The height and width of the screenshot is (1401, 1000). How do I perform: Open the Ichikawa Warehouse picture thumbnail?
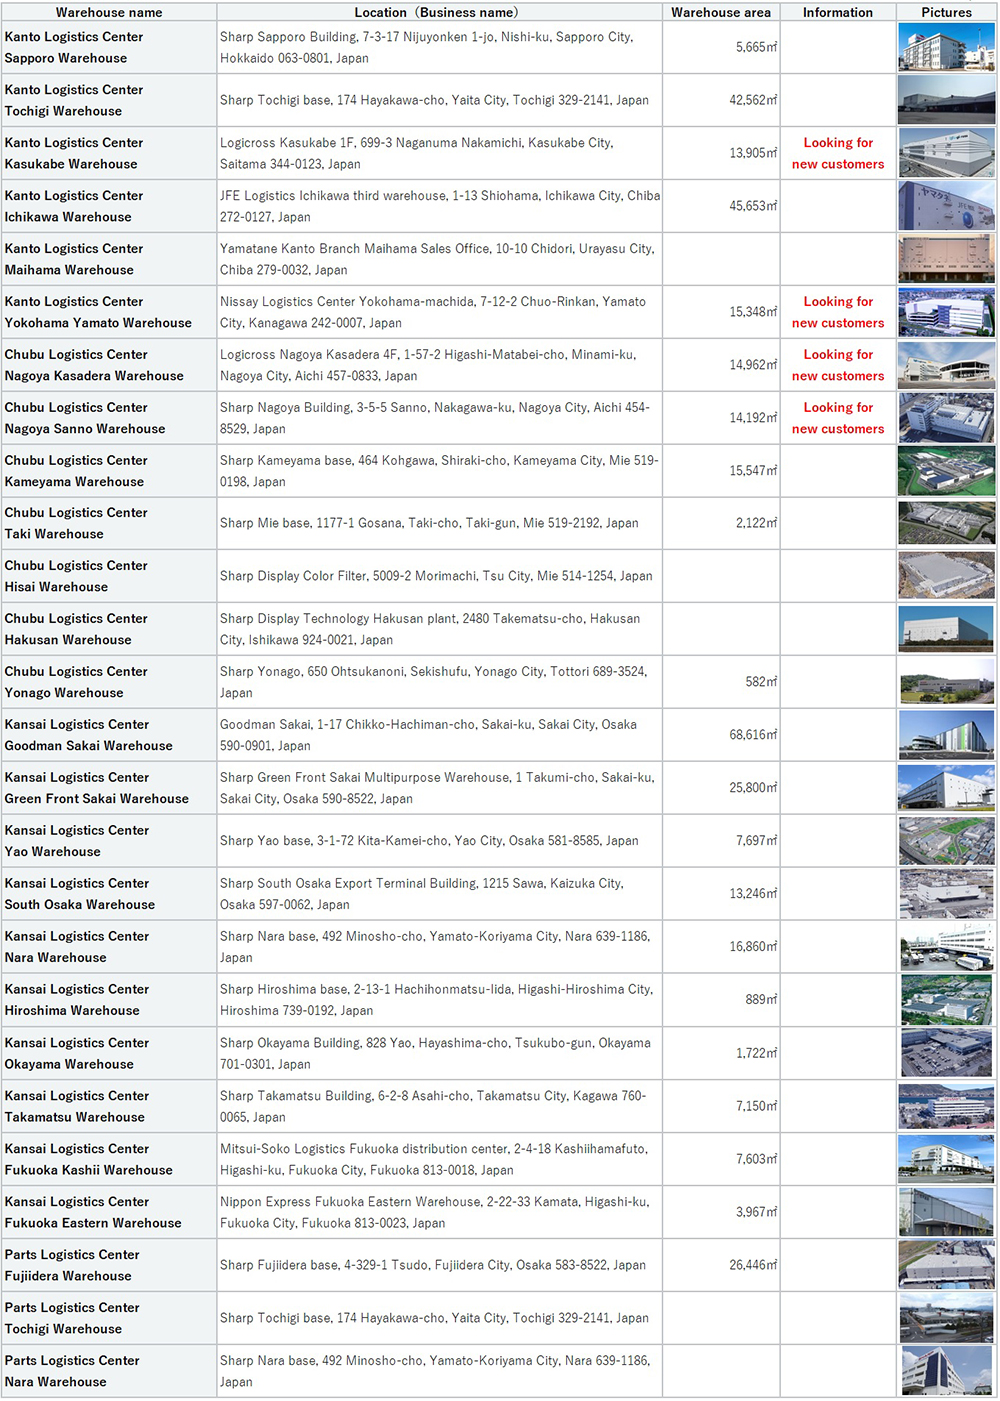coord(946,206)
